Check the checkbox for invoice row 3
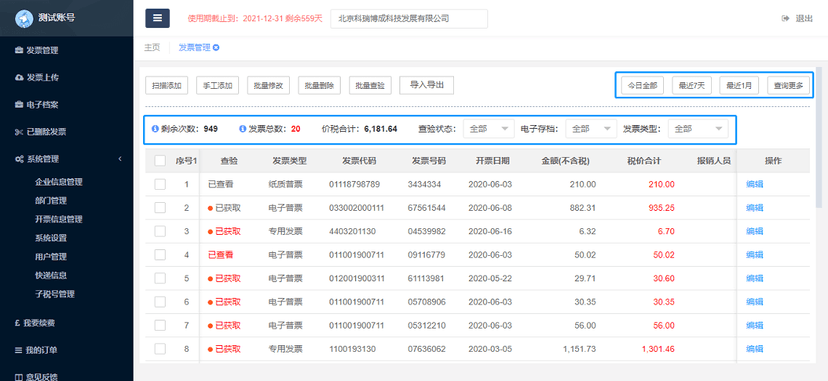The height and width of the screenshot is (381, 828). coord(160,231)
